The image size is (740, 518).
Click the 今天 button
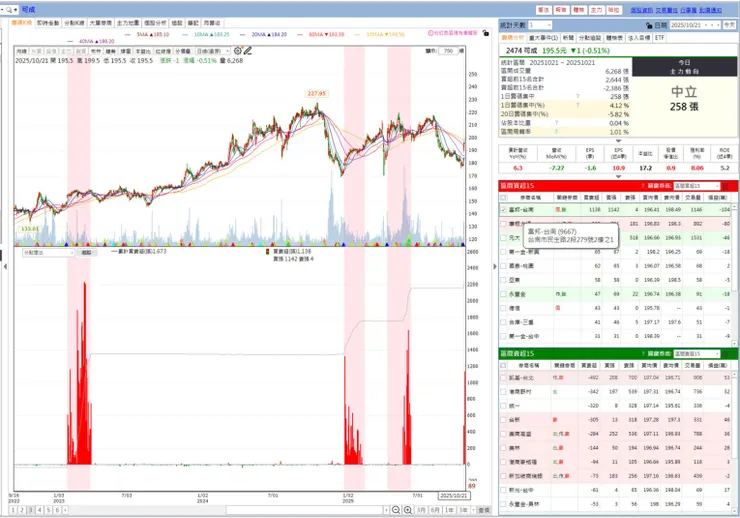[729, 25]
